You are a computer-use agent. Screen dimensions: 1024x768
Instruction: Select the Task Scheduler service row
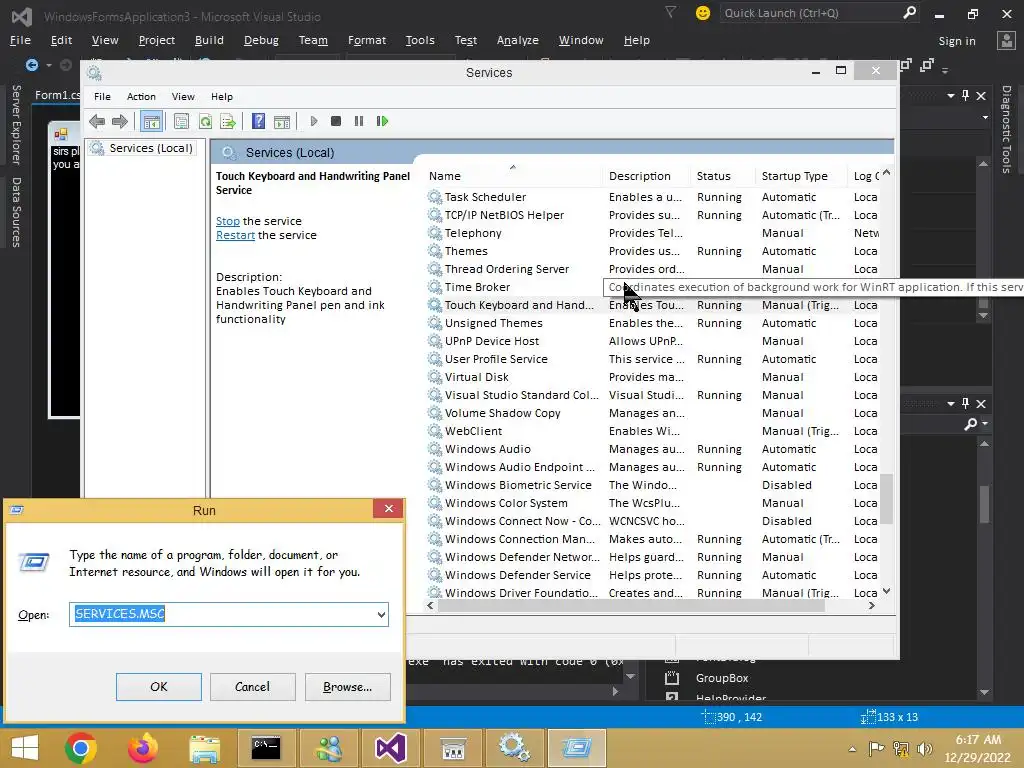click(x=653, y=197)
